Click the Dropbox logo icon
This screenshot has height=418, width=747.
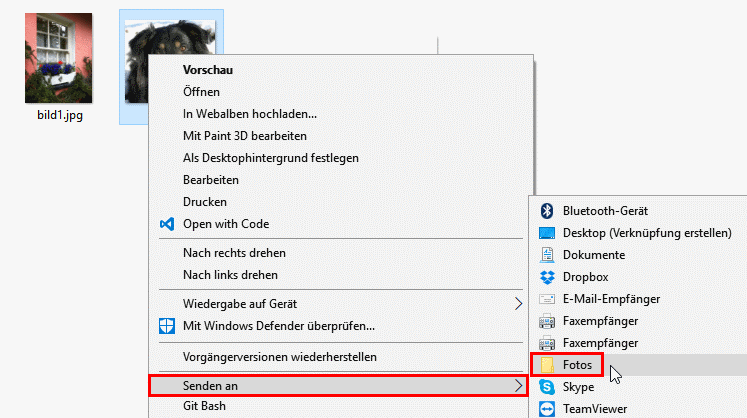tap(547, 277)
